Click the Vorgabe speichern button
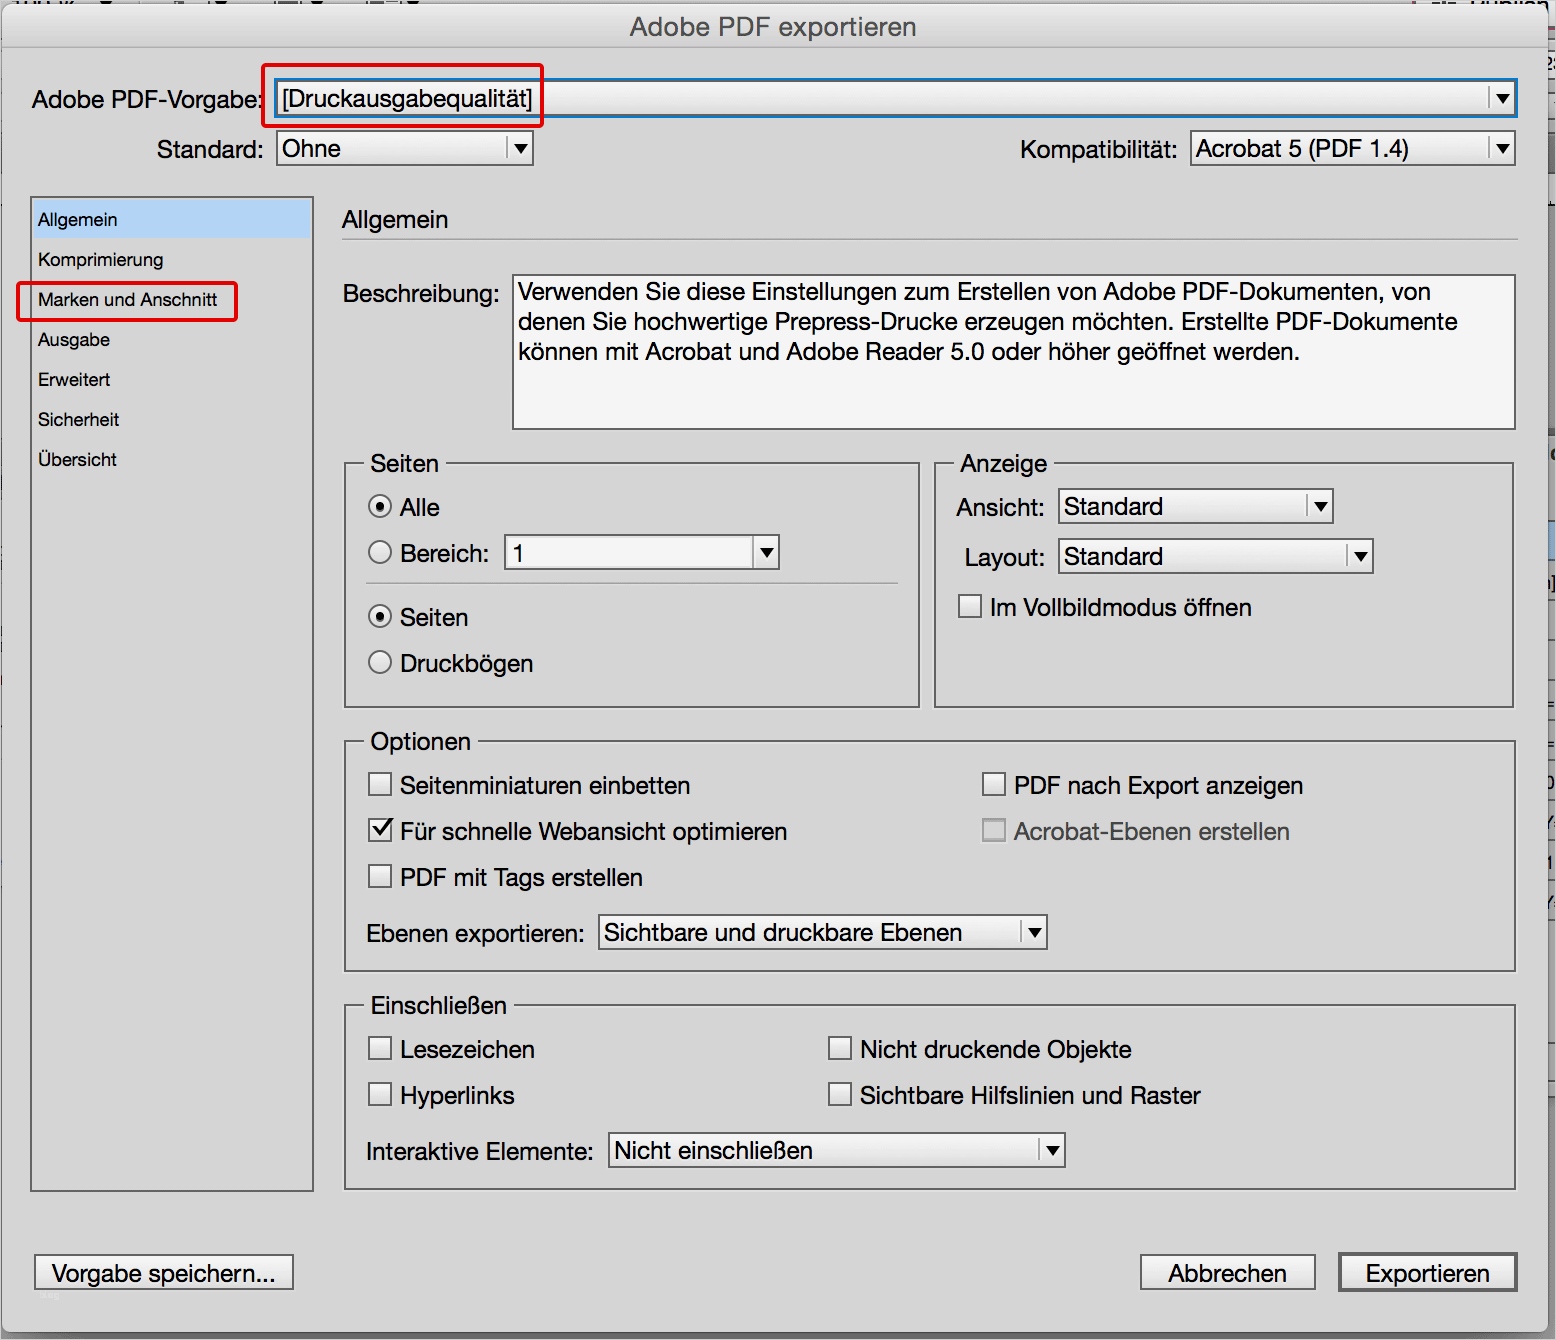Image resolution: width=1556 pixels, height=1340 pixels. [x=163, y=1272]
